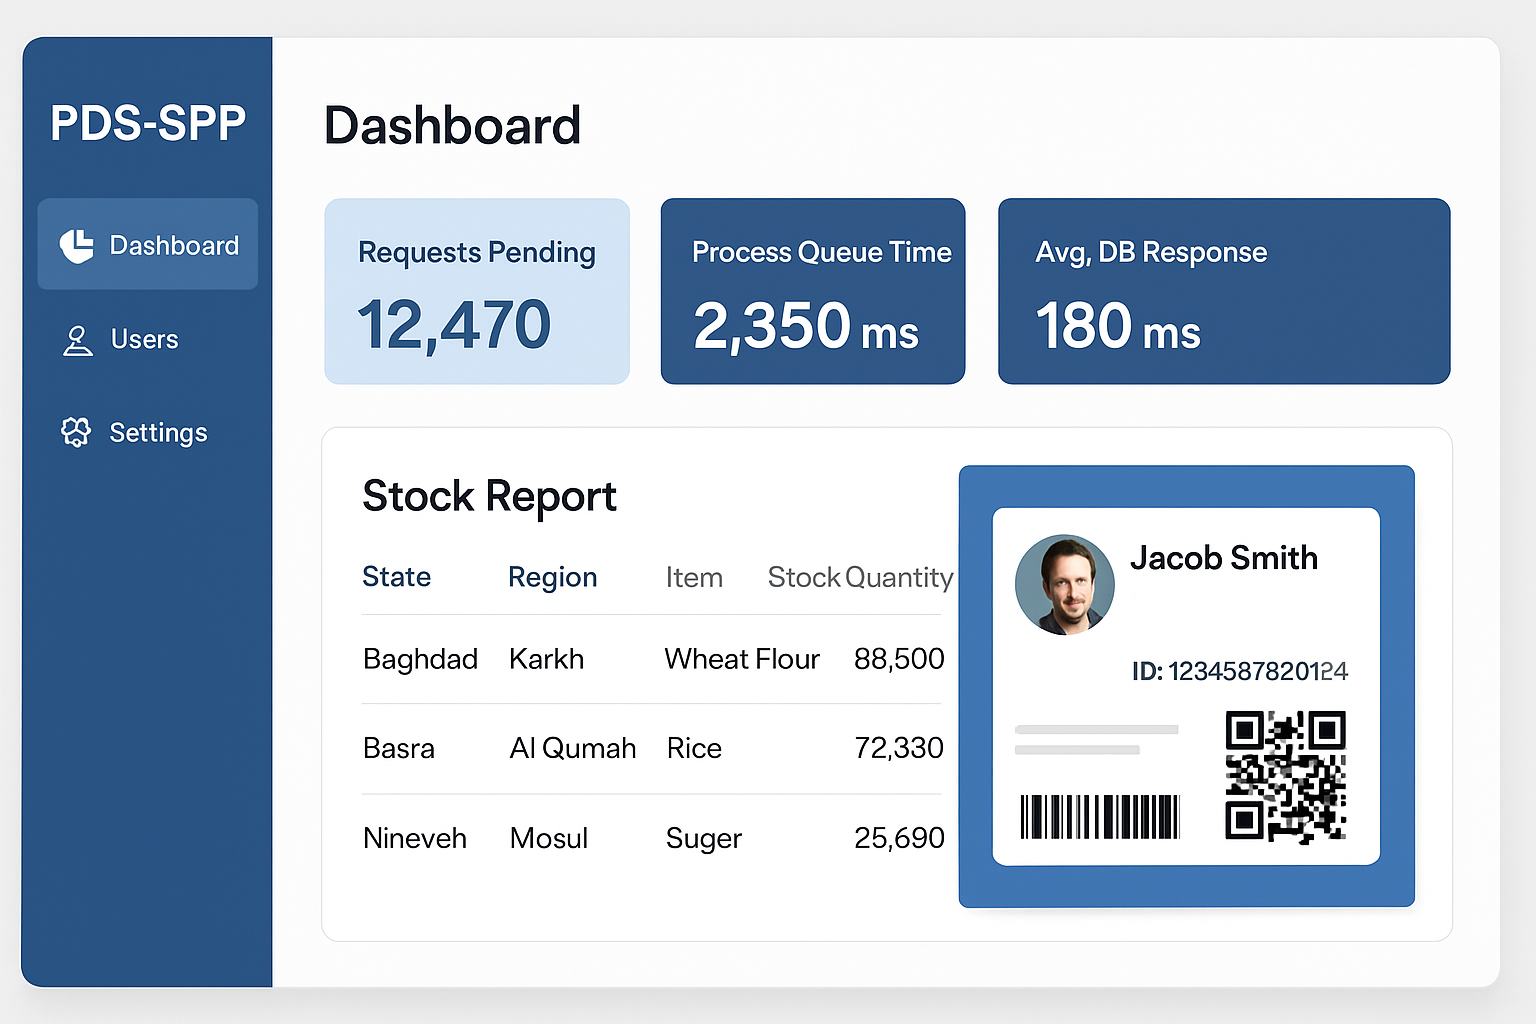Click the Item column header
This screenshot has width=1536, height=1024.
pos(694,578)
